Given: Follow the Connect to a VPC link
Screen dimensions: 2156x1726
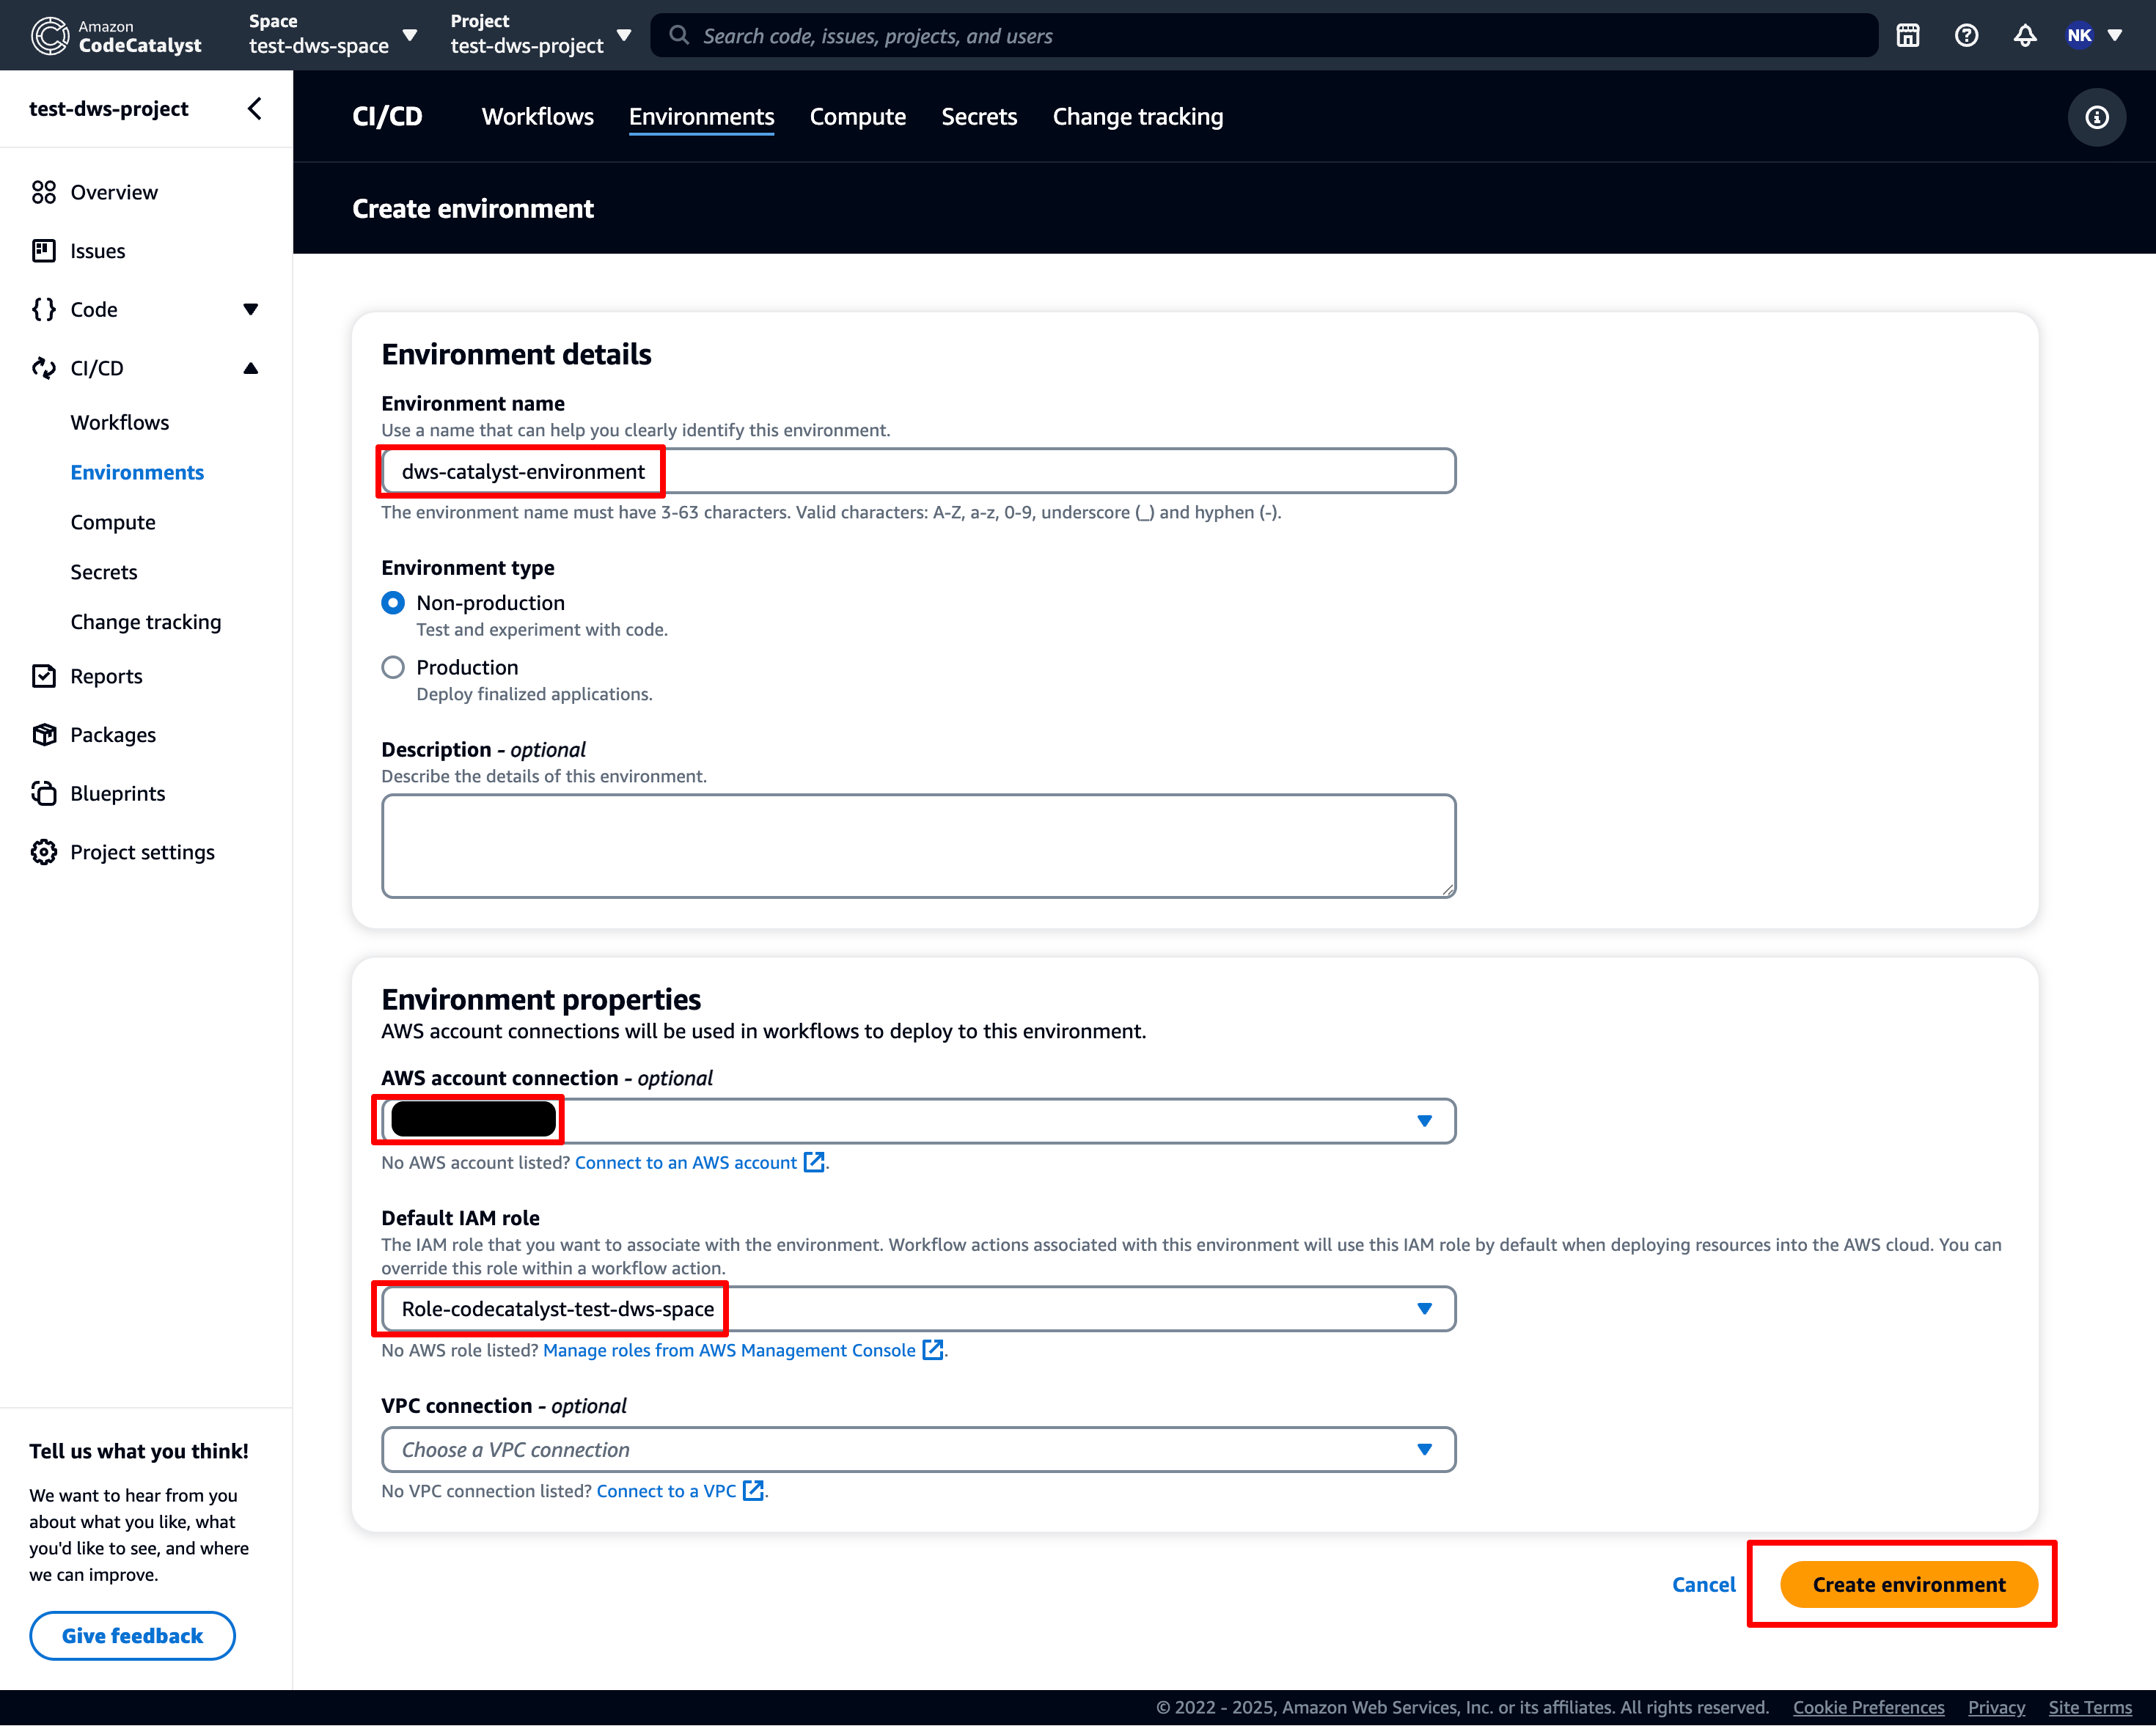Looking at the screenshot, I should [x=666, y=1490].
